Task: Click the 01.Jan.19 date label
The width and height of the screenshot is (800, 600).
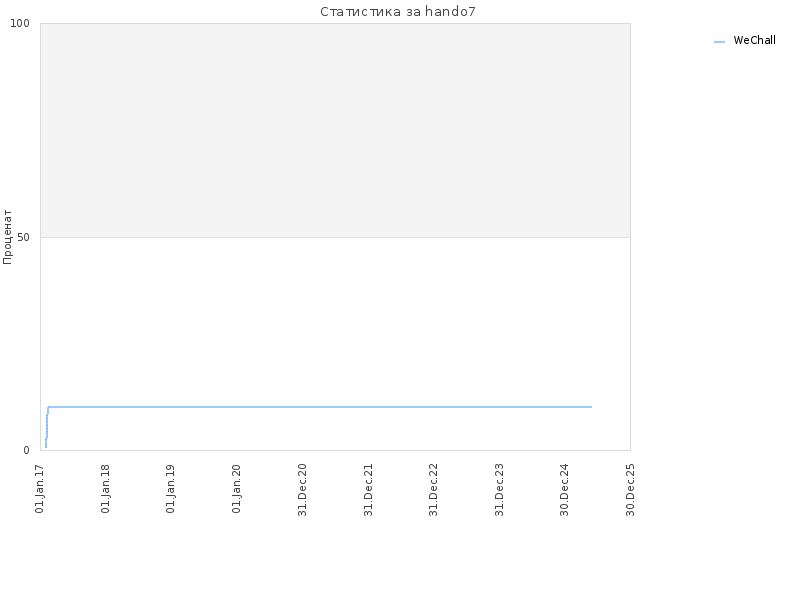Action: tap(170, 489)
